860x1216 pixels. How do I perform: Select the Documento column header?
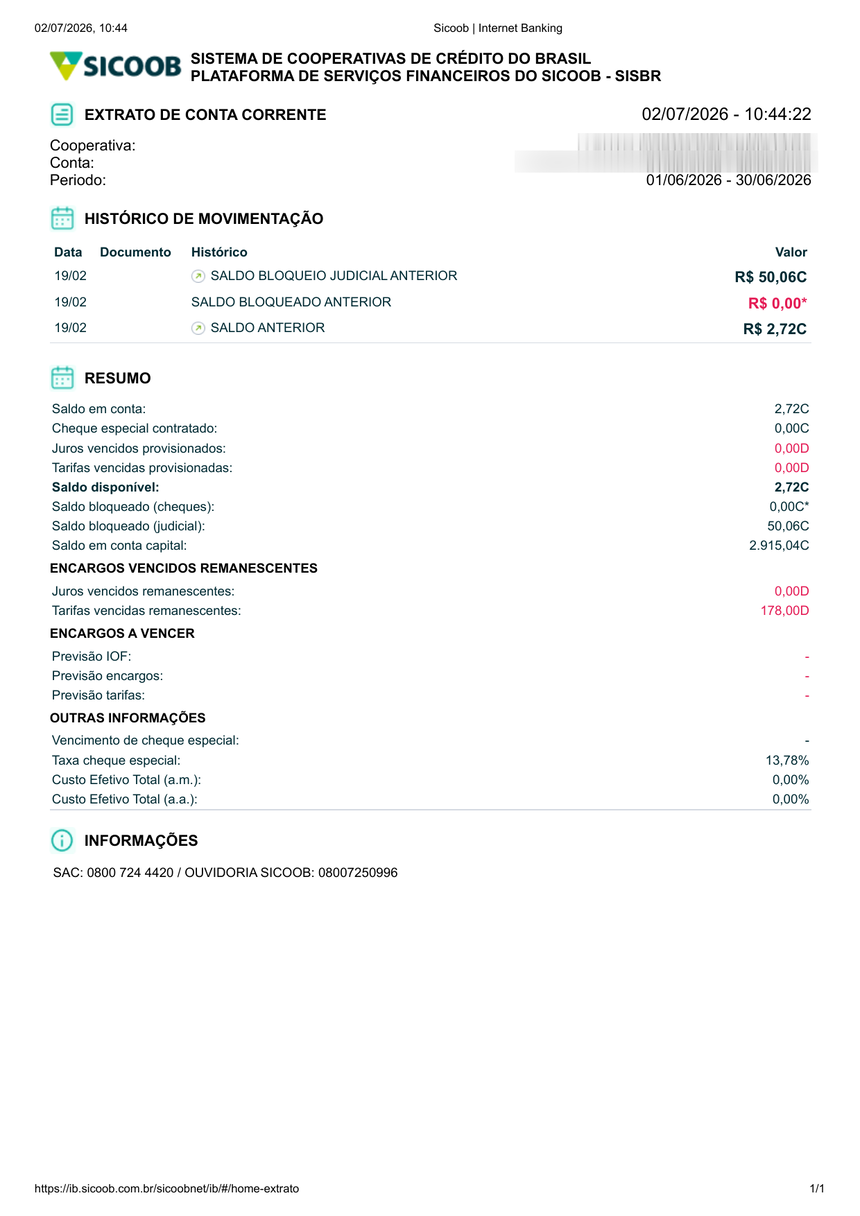click(x=136, y=252)
